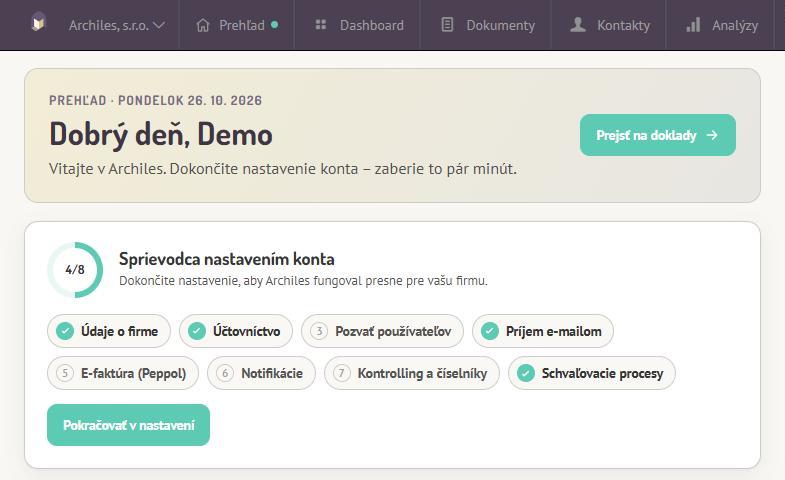Open the Archiles, s.r.o. company dropdown

(x=117, y=25)
